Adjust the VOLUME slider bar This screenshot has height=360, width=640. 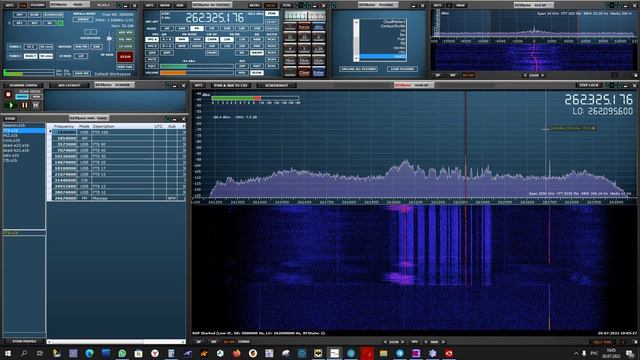[x=197, y=73]
